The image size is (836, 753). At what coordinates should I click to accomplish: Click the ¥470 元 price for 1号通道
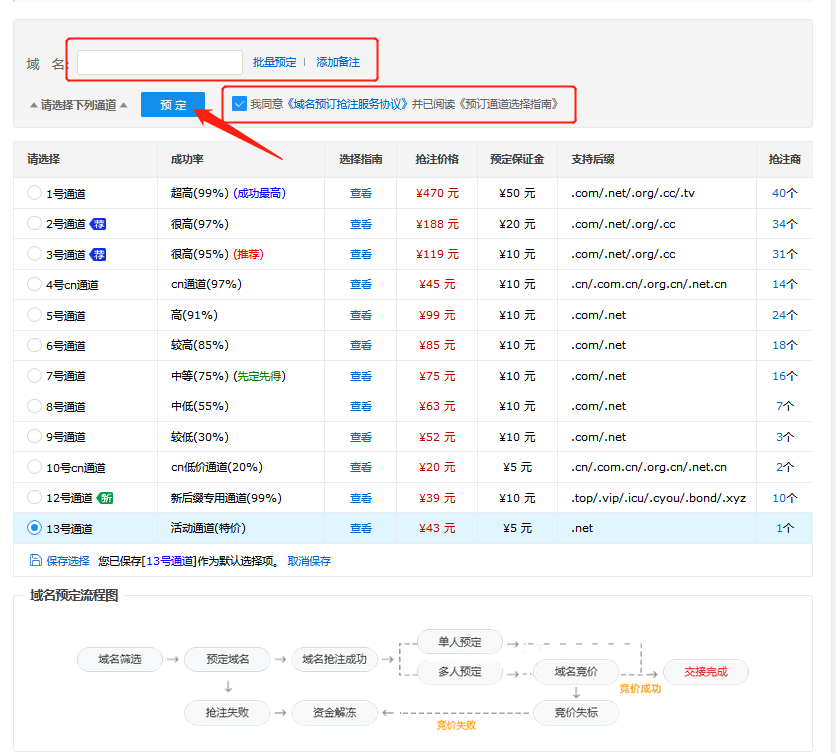pyautogui.click(x=437, y=193)
